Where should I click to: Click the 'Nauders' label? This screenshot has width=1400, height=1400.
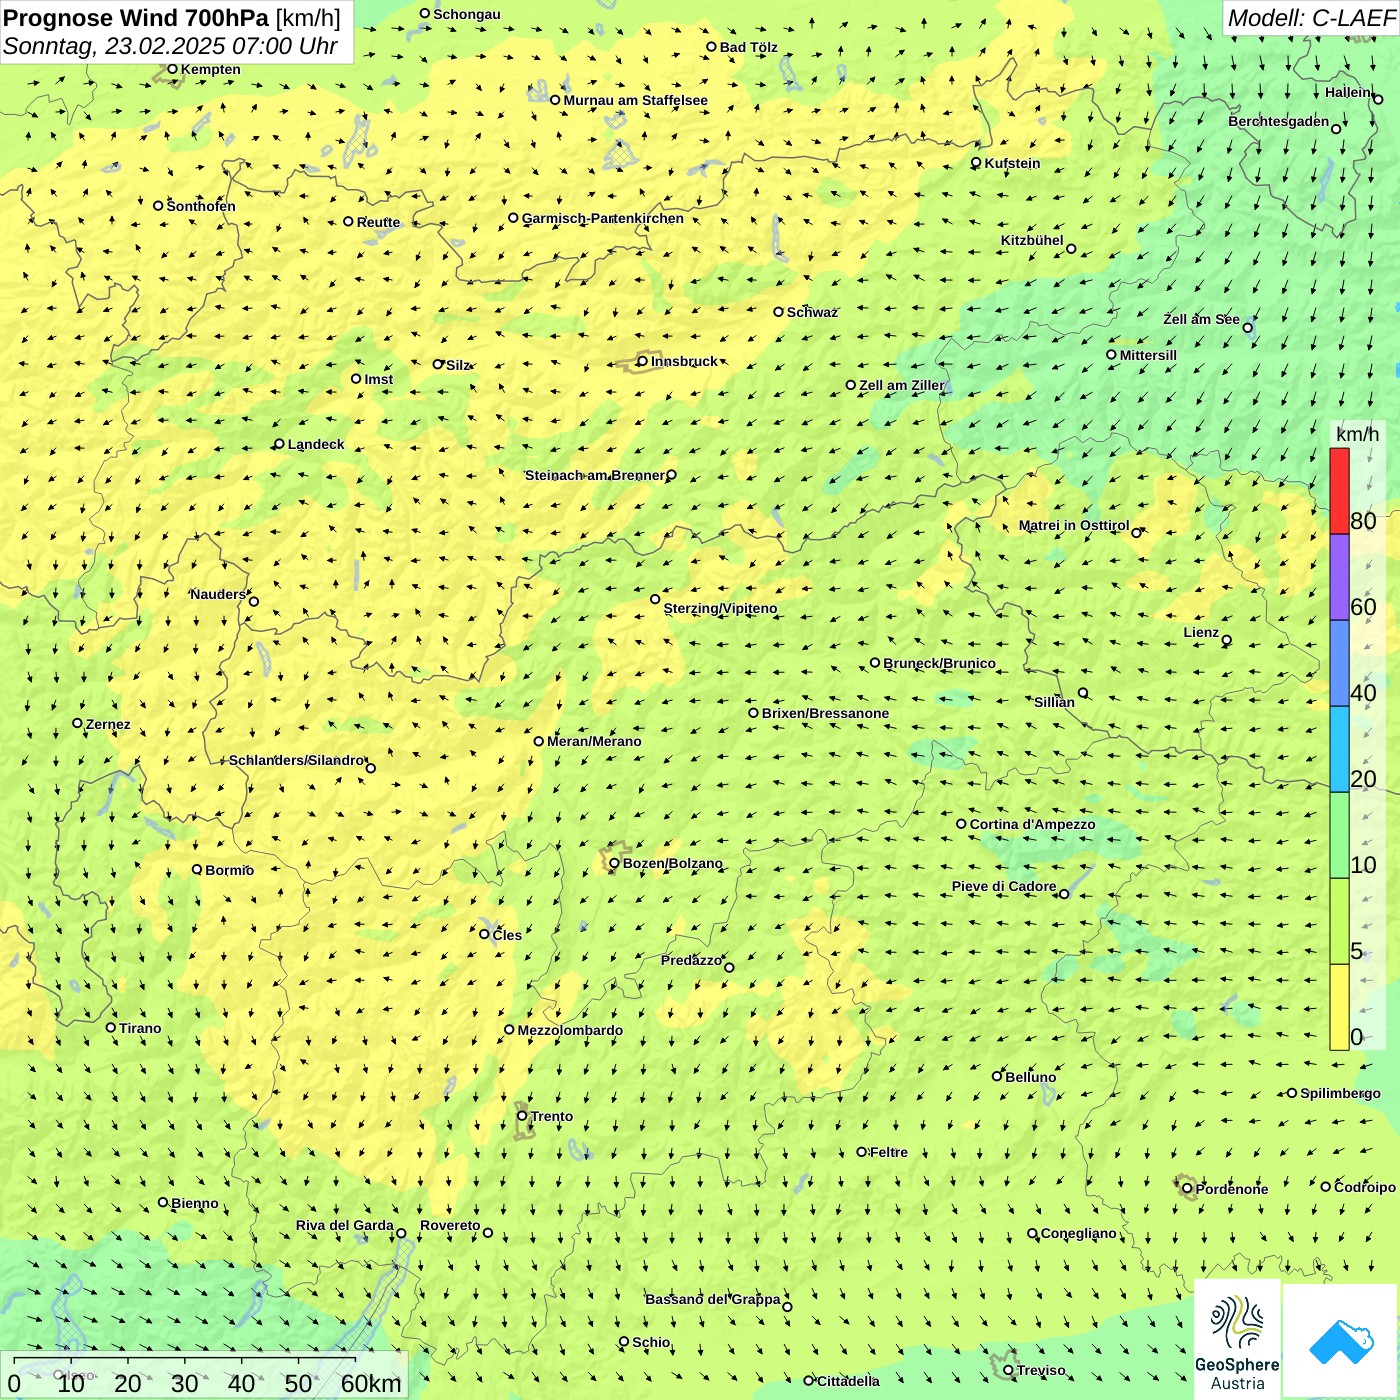point(218,594)
